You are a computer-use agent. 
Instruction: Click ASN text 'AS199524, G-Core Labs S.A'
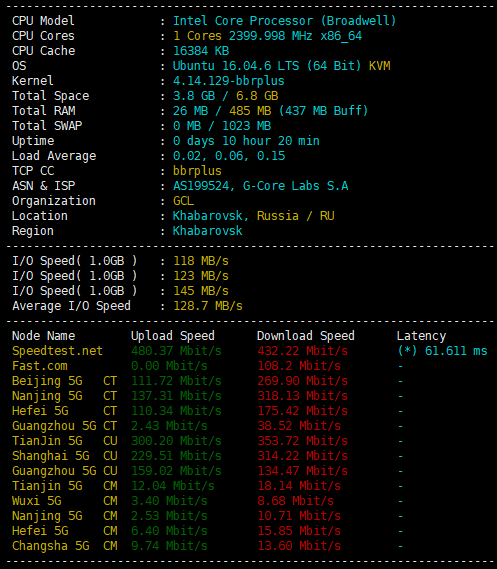[x=260, y=186]
